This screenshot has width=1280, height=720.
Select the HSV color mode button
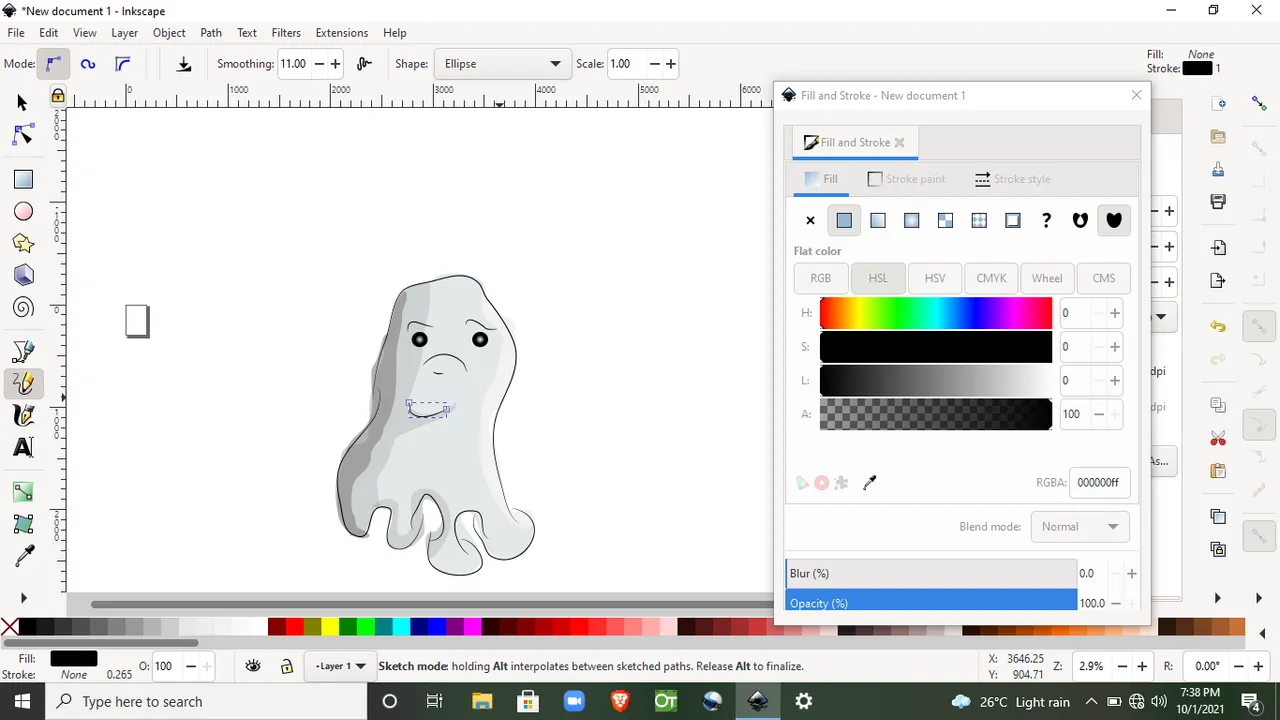click(x=935, y=278)
